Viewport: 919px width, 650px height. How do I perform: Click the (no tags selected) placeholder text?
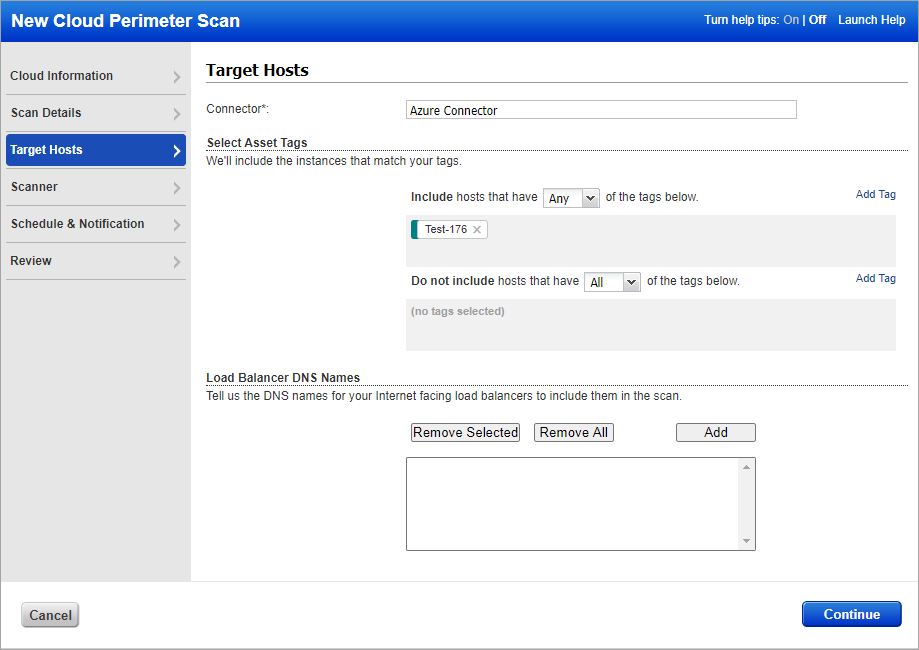click(458, 311)
